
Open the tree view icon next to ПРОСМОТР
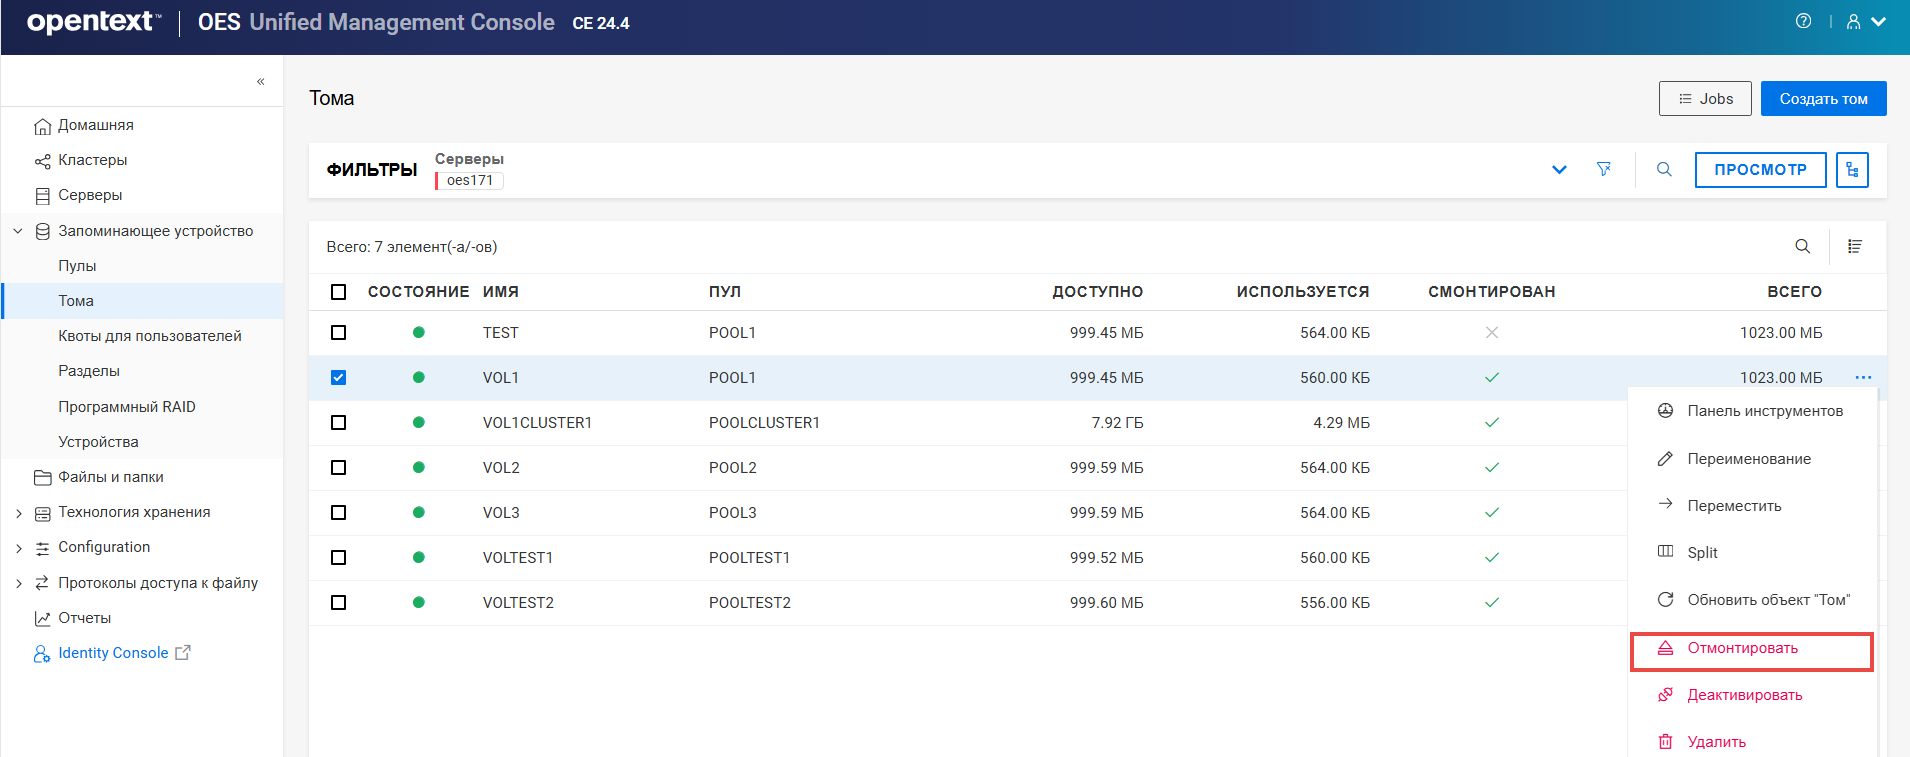[x=1852, y=169]
